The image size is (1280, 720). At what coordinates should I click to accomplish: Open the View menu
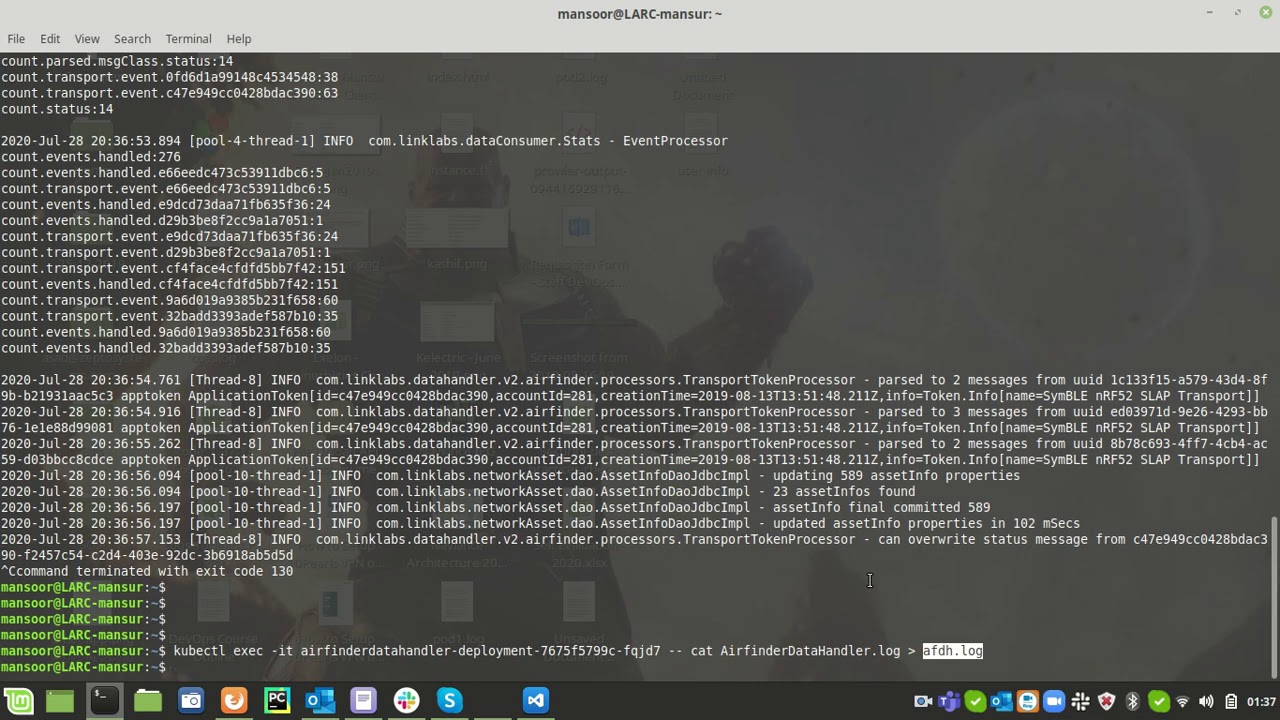[x=87, y=39]
